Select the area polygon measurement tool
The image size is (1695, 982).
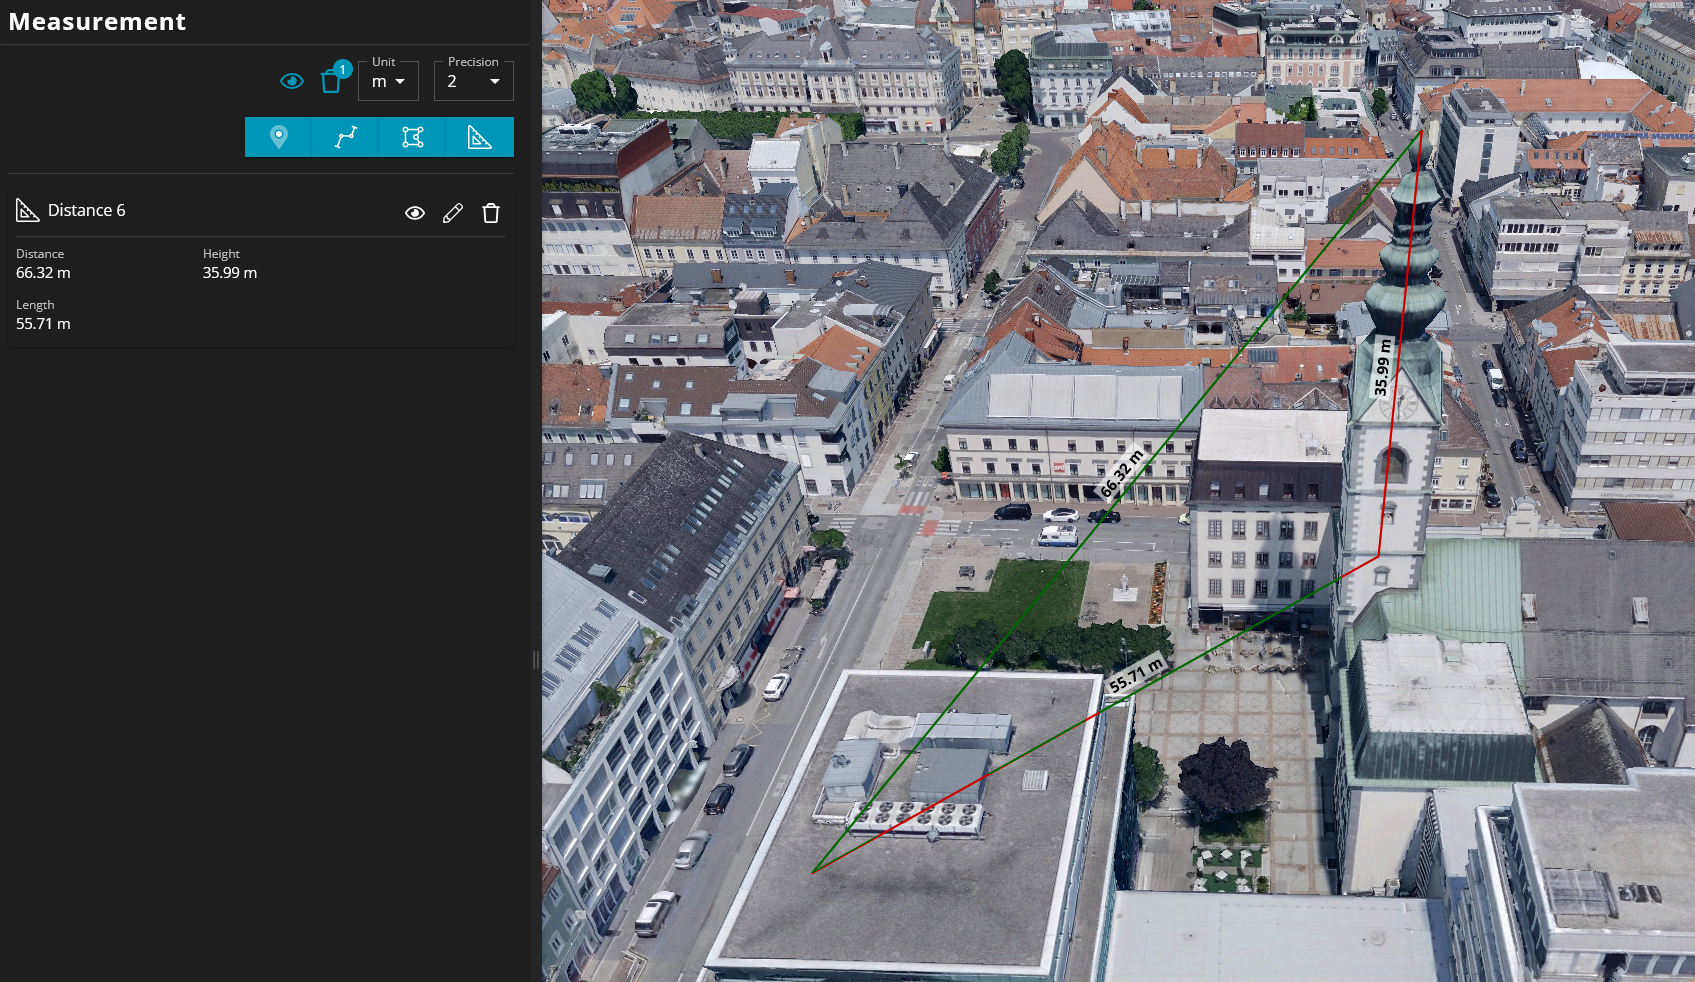[413, 137]
